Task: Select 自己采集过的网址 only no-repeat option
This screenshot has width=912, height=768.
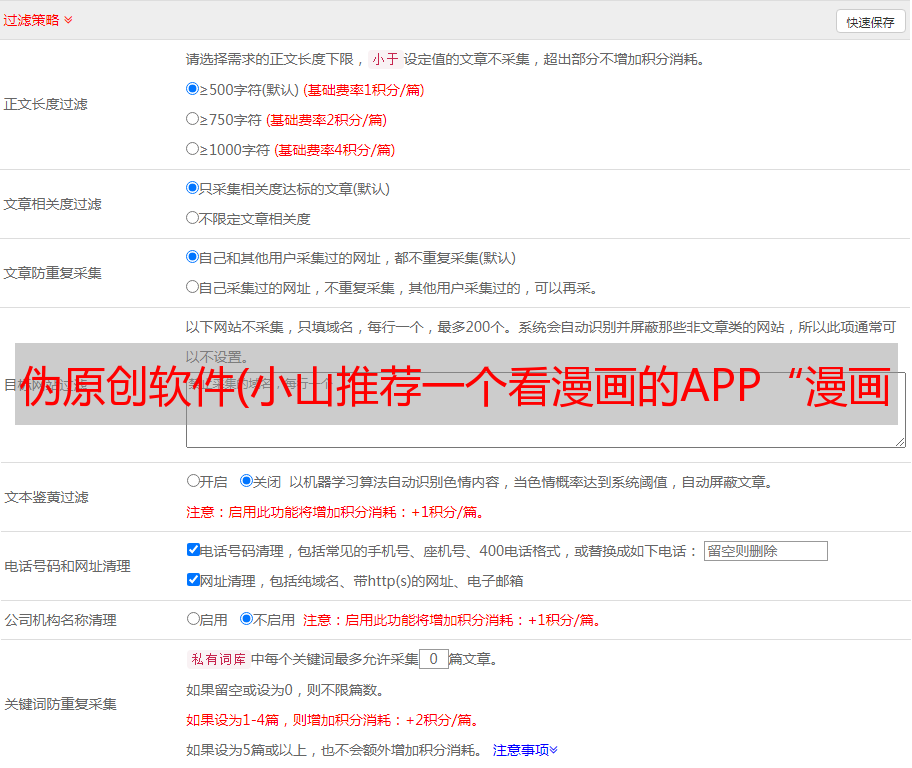Action: (193, 287)
